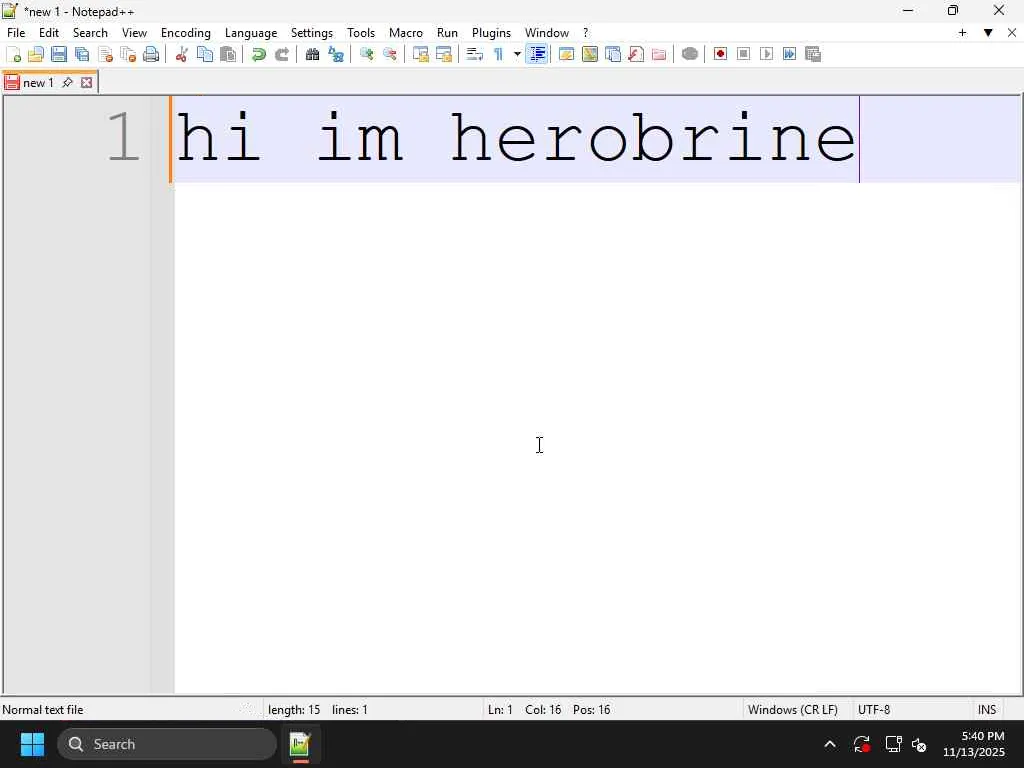Zoom out using the magnifier minus icon
Image resolution: width=1024 pixels, height=768 pixels.
click(390, 54)
